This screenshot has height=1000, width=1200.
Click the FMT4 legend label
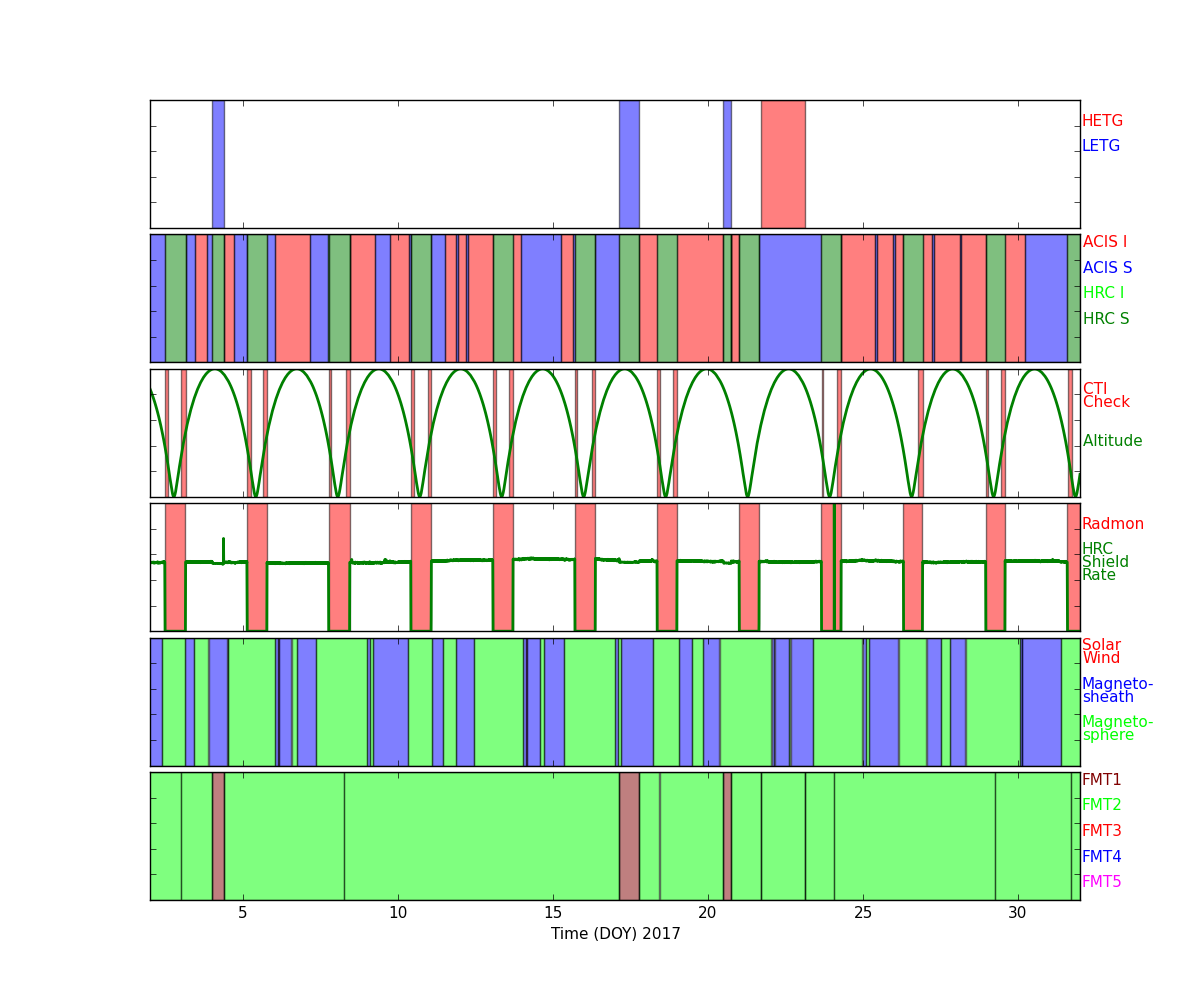(x=1102, y=857)
